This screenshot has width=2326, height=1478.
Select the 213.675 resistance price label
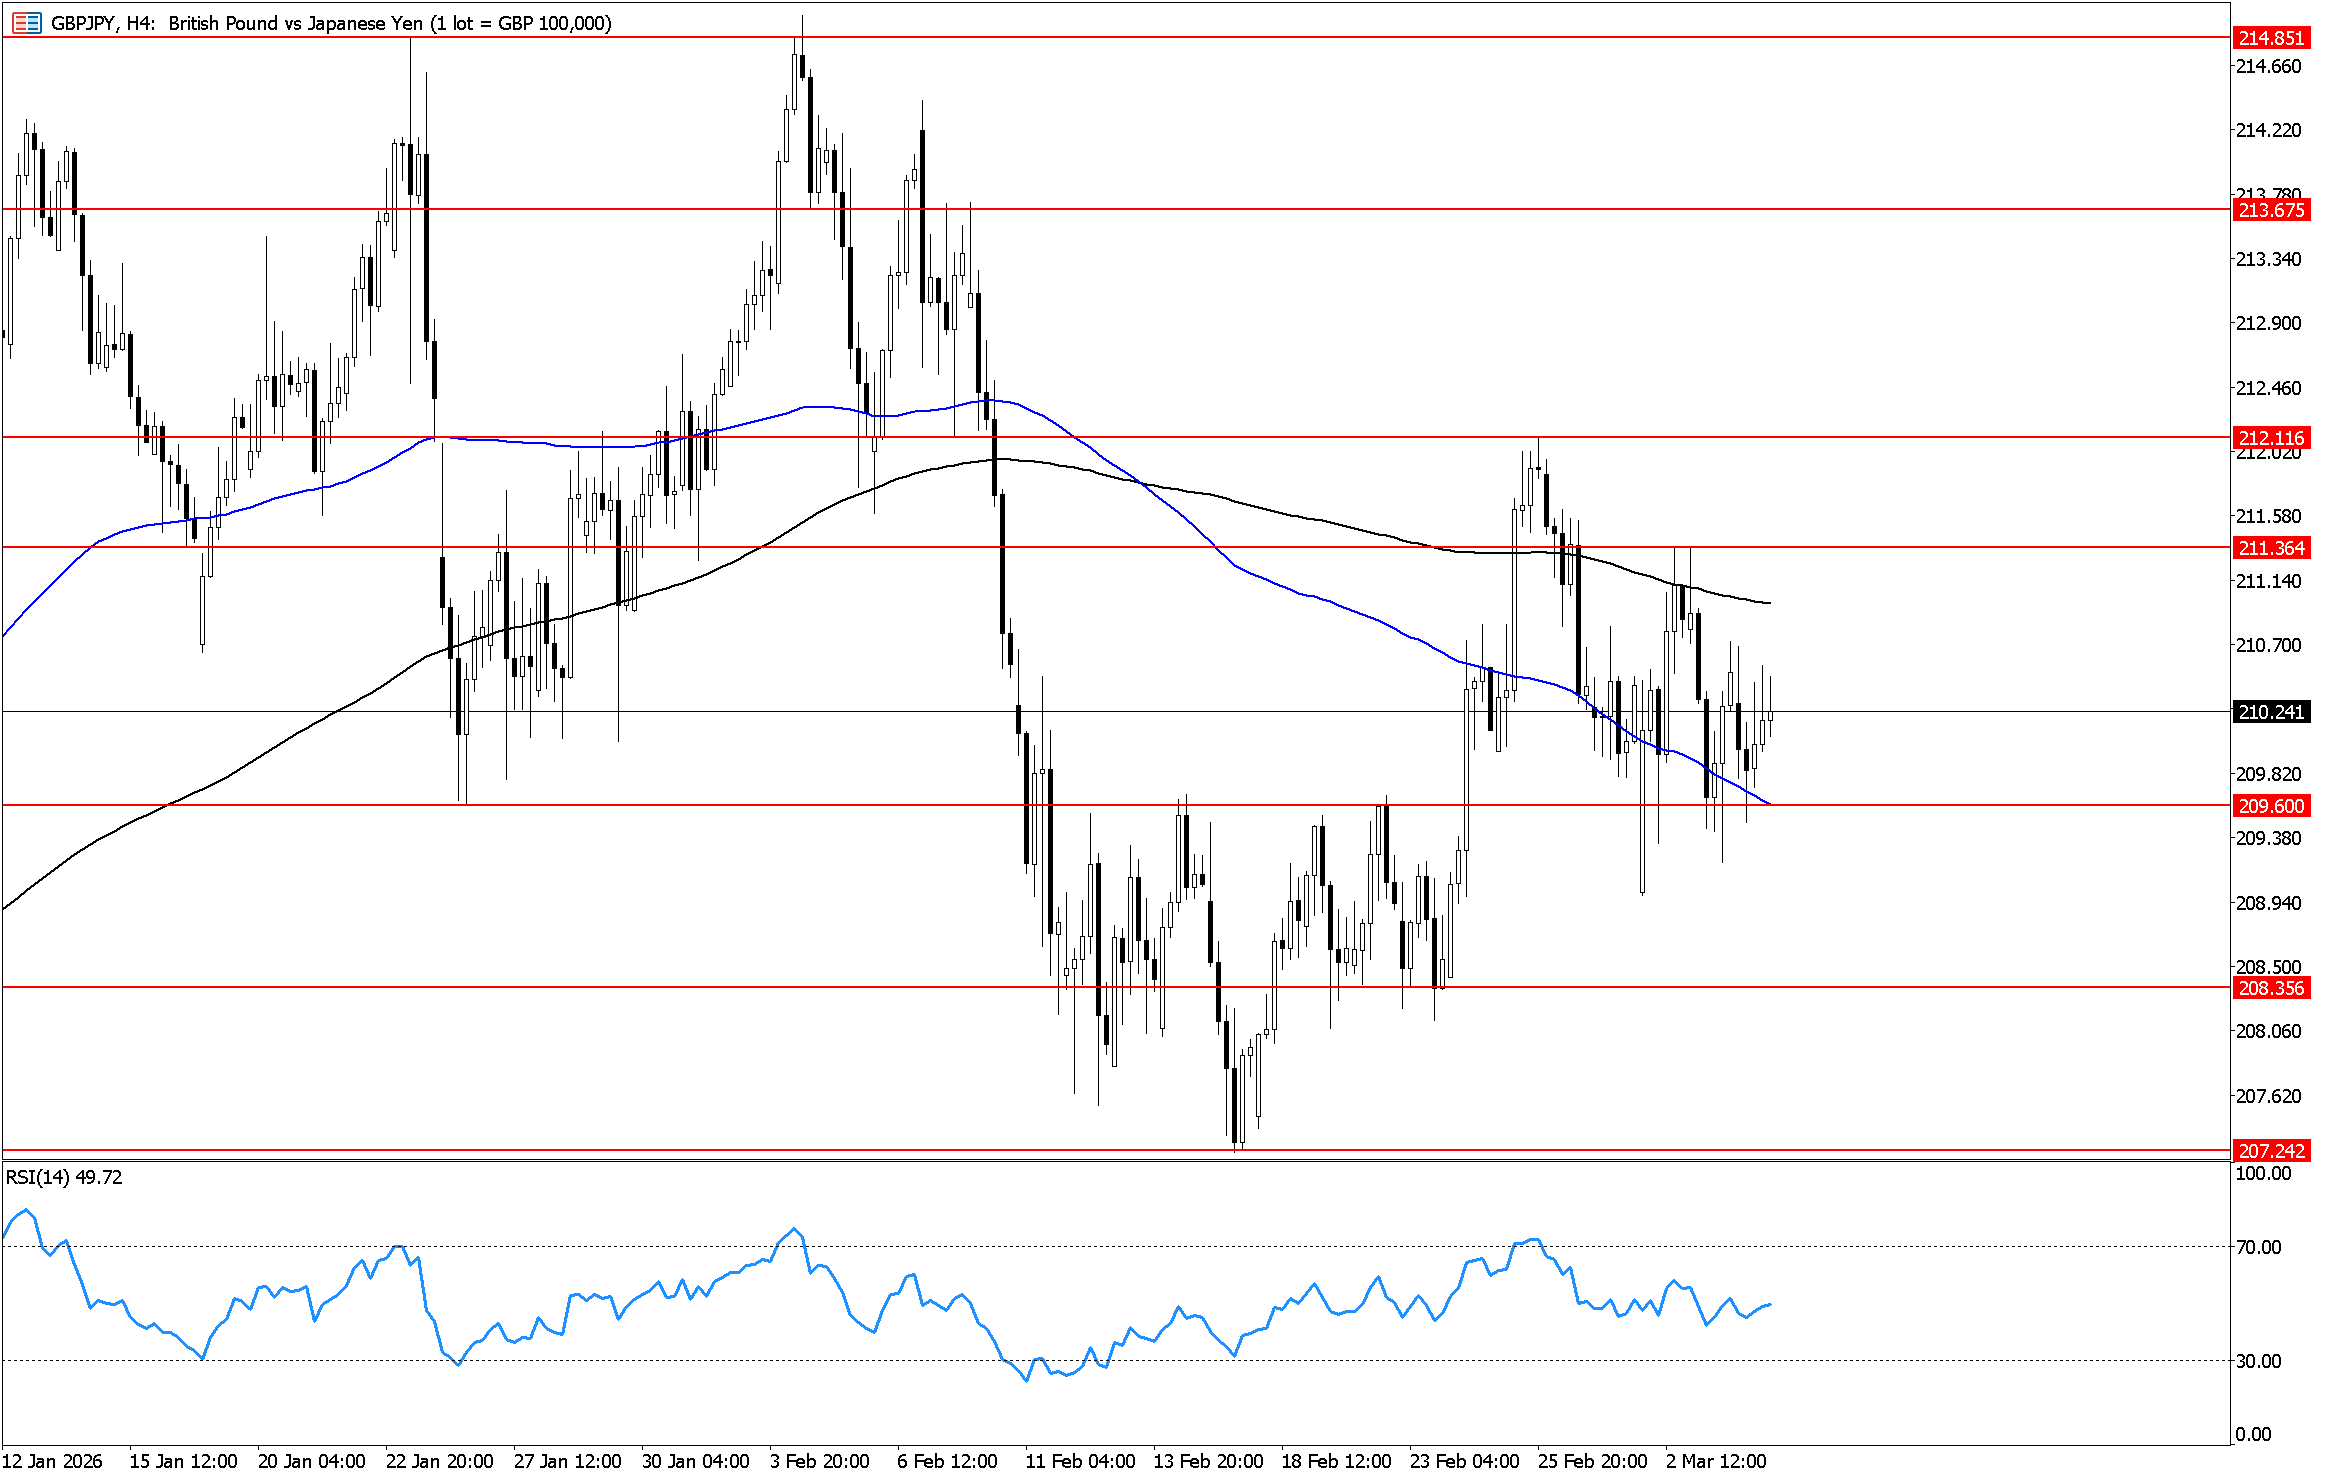(x=2270, y=210)
